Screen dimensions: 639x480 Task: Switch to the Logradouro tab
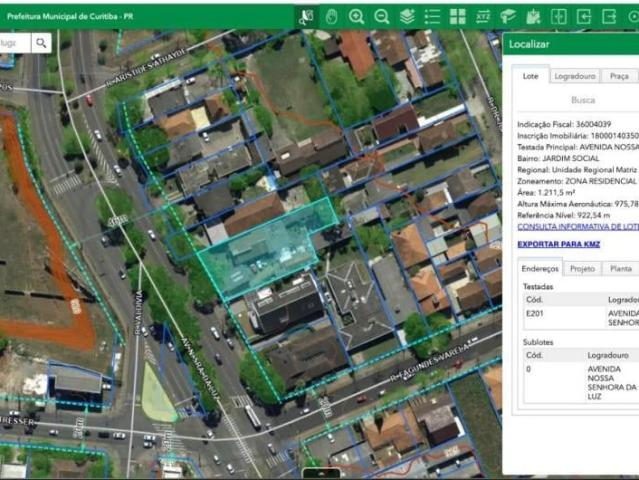tap(575, 76)
